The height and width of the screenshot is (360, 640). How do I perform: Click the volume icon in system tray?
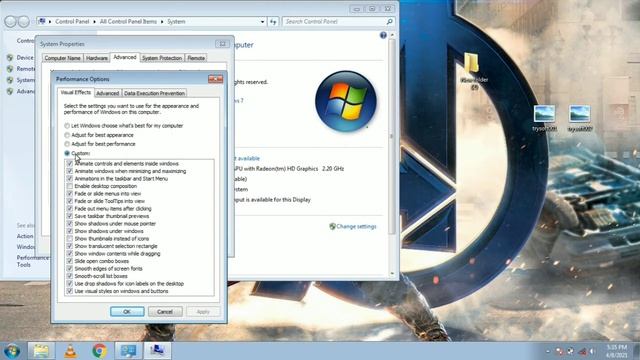click(x=592, y=351)
